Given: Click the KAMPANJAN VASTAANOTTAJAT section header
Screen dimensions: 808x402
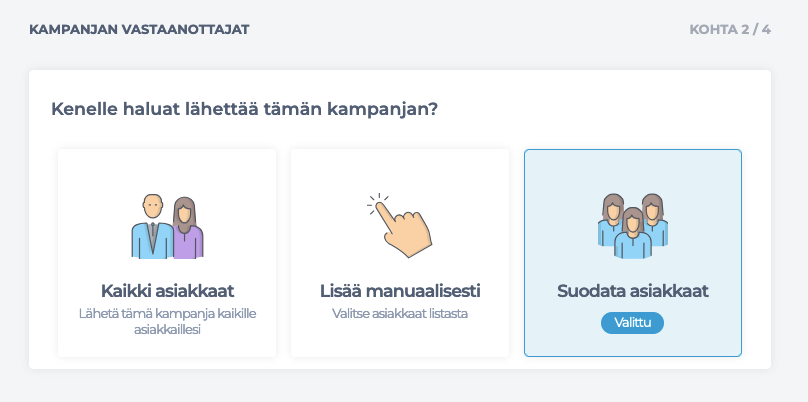Looking at the screenshot, I should pos(139,29).
